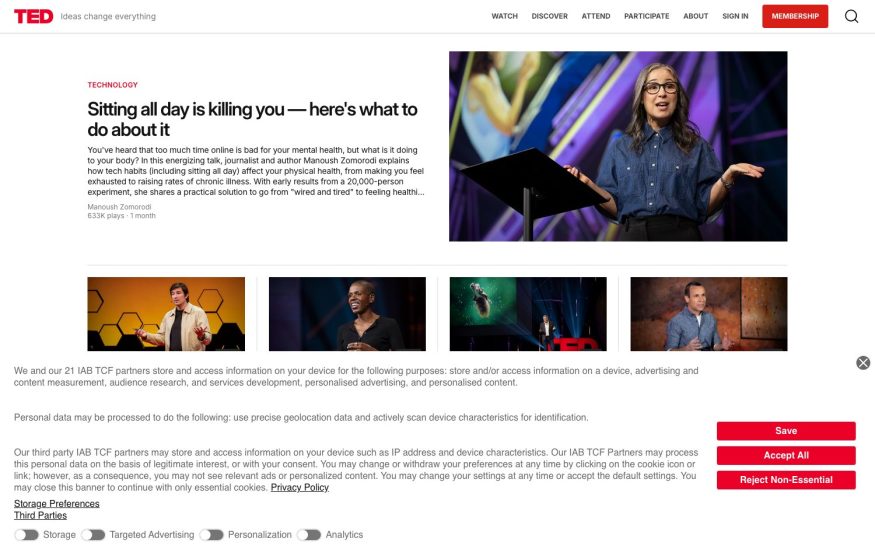Open the search magnifier icon
The height and width of the screenshot is (560, 875).
(x=851, y=16)
